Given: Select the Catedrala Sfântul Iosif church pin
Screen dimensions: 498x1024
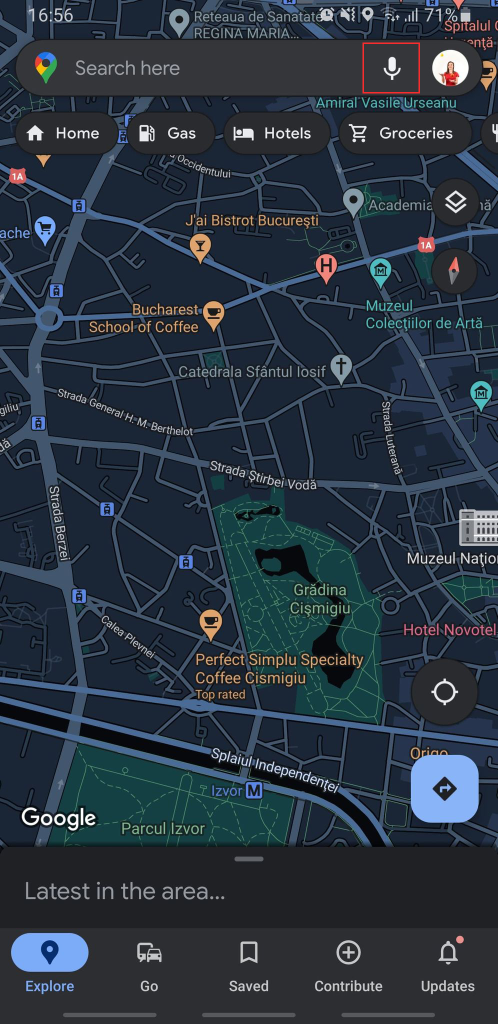Looking at the screenshot, I should click(x=340, y=370).
